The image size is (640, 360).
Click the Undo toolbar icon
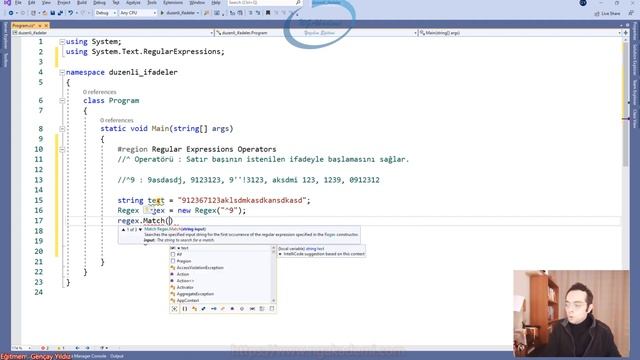pos(71,13)
